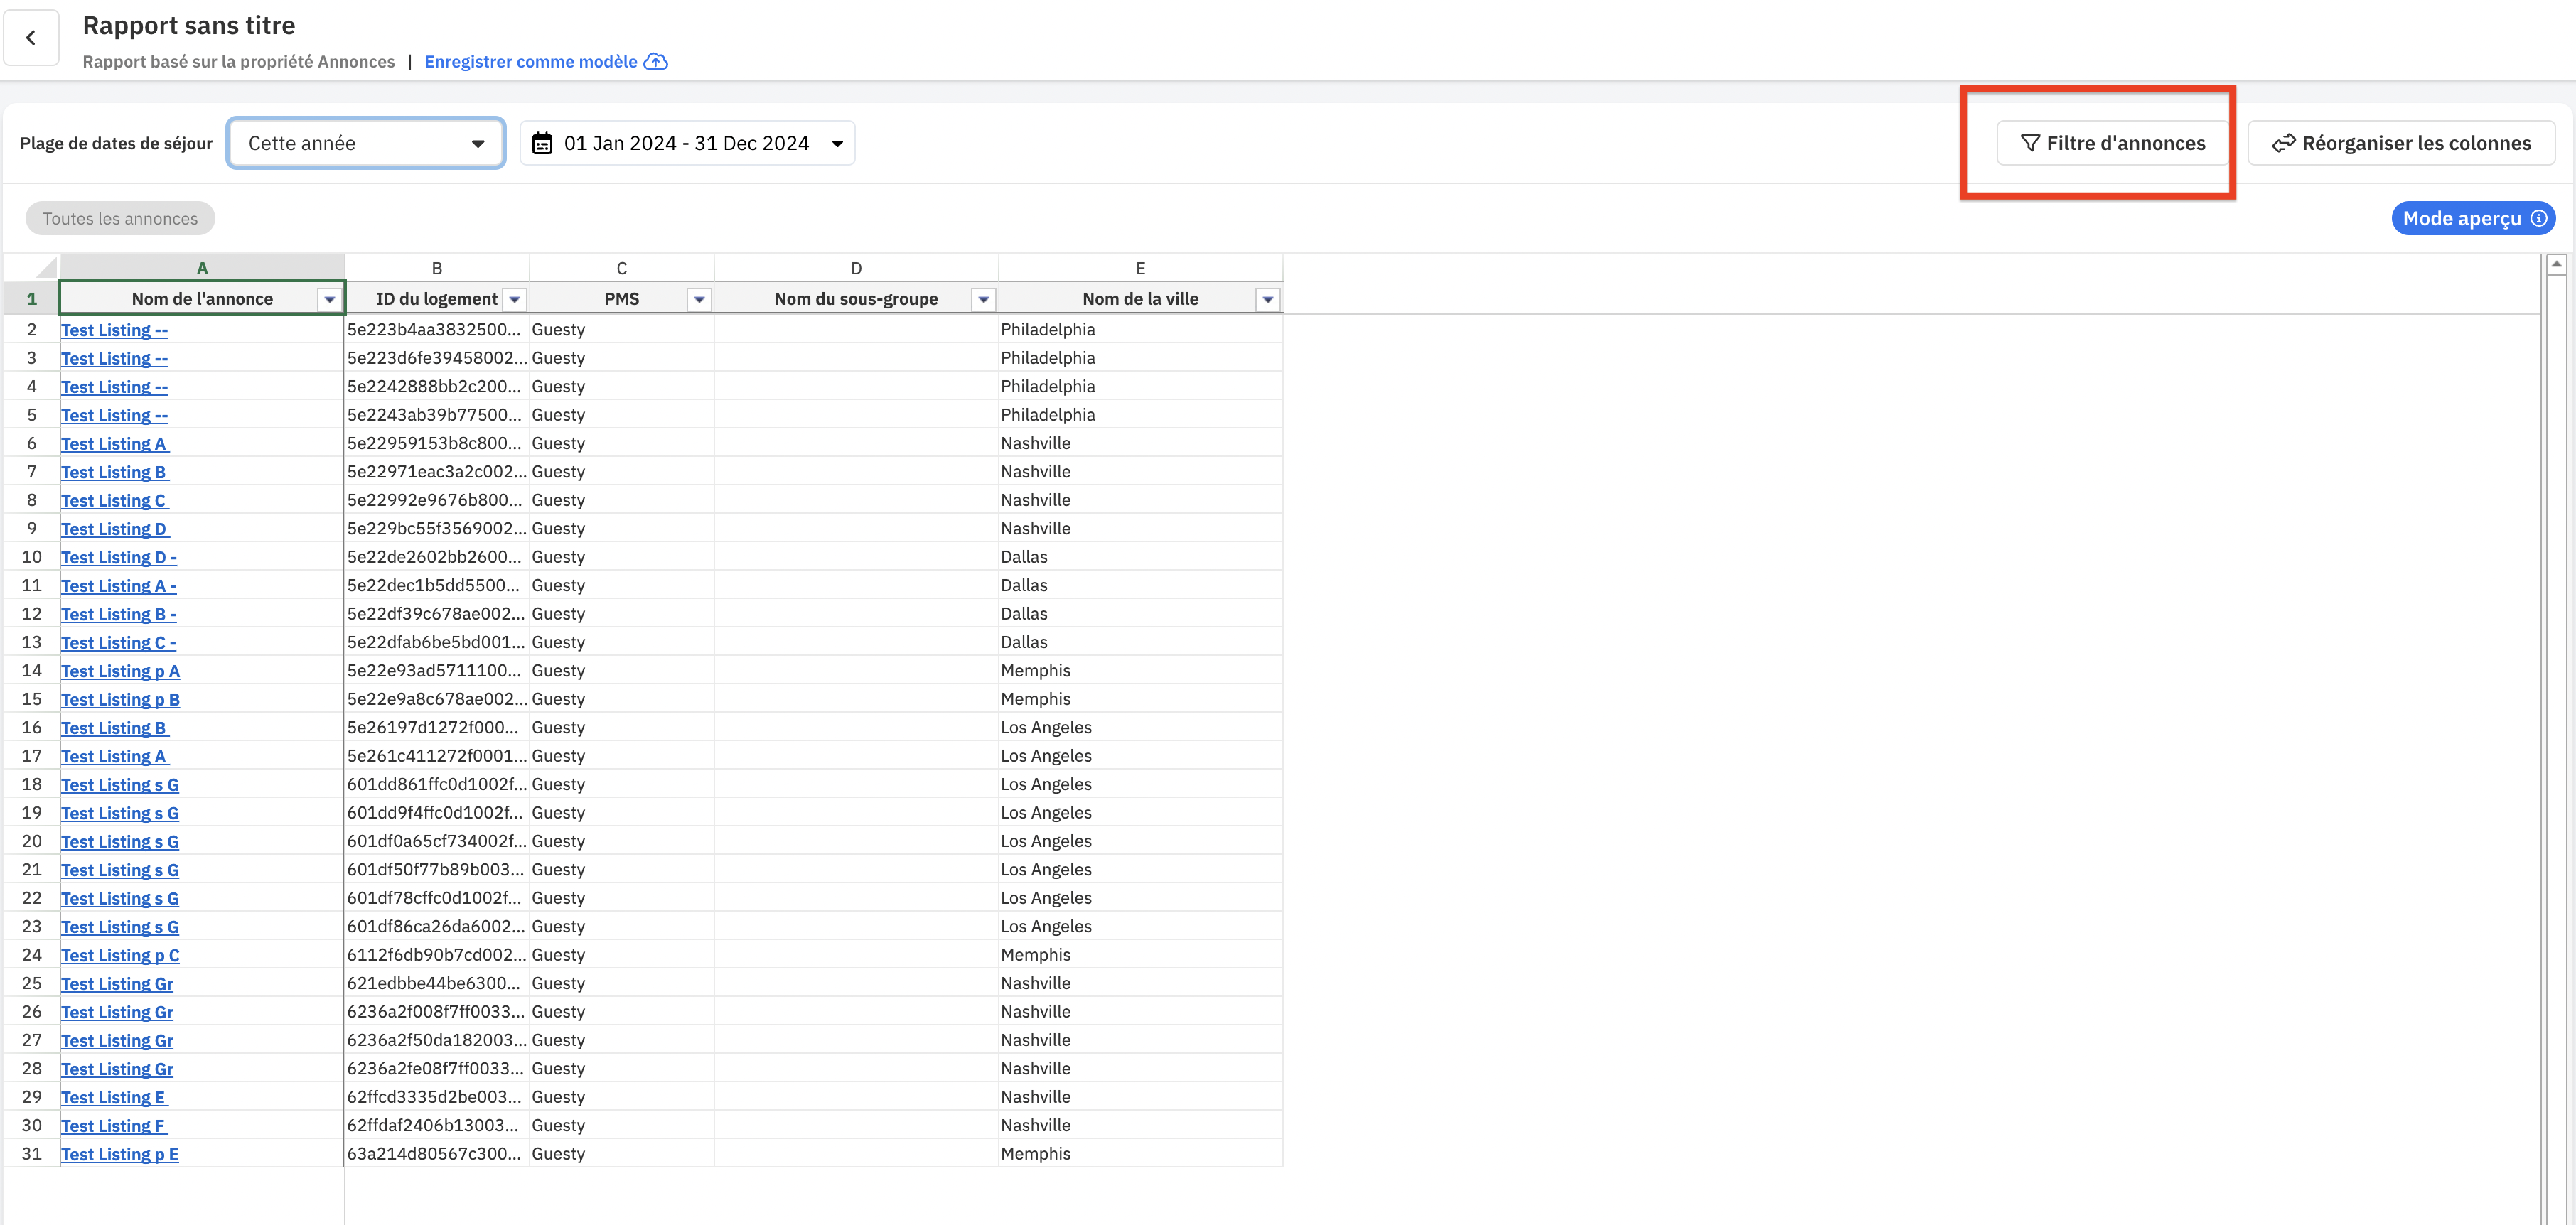This screenshot has height=1225, width=2576.
Task: Click the Philadelphia cell in row 2
Action: point(1140,329)
